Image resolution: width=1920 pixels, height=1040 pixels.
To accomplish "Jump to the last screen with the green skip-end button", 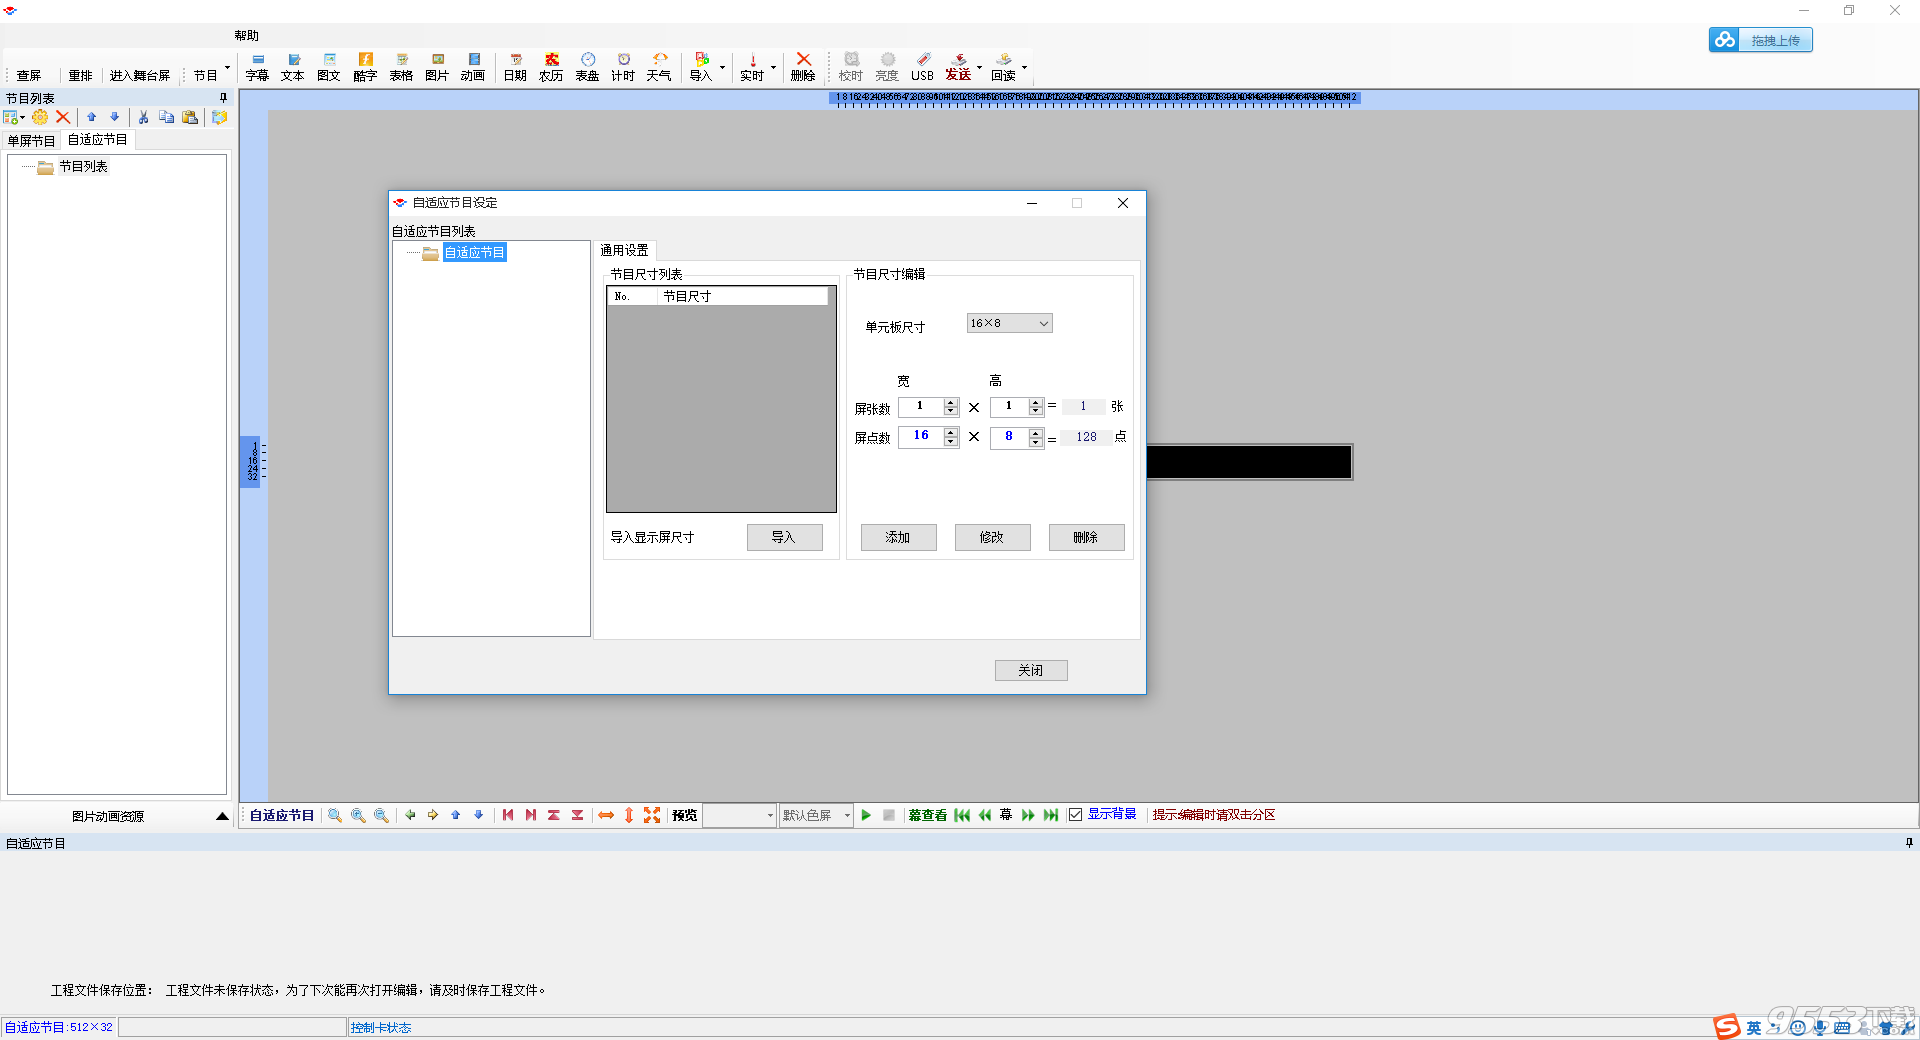I will click(x=1051, y=815).
